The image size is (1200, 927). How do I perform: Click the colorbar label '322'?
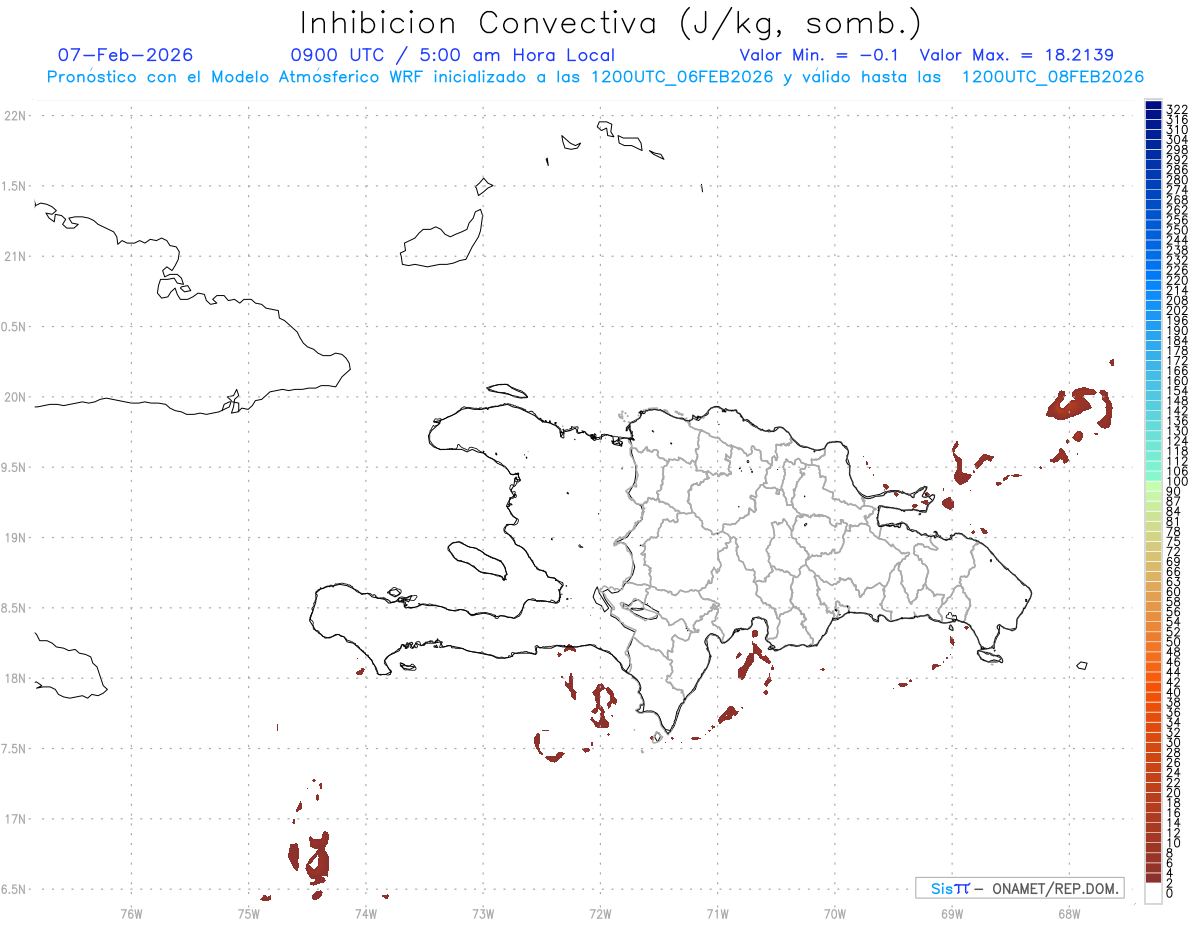tap(1177, 108)
